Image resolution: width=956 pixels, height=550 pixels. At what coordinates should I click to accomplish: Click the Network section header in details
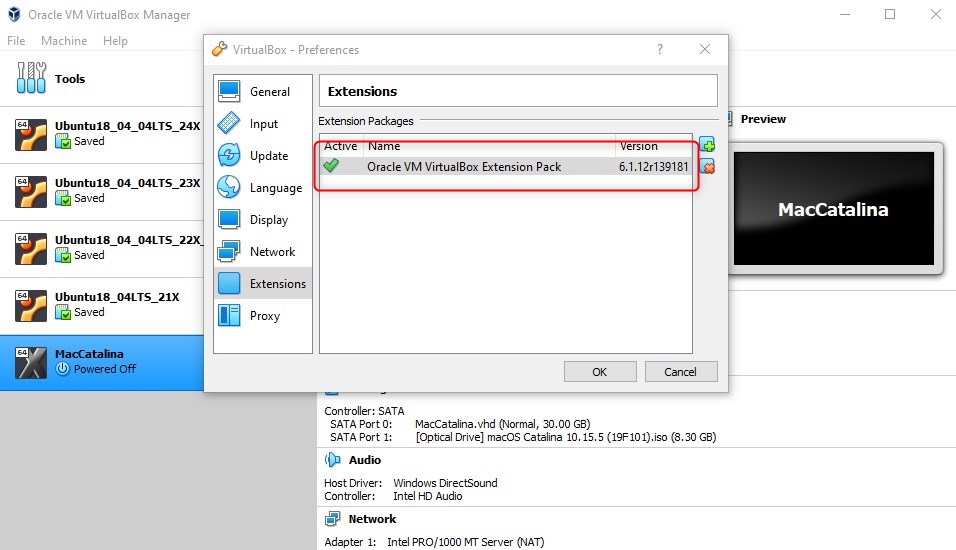(372, 519)
